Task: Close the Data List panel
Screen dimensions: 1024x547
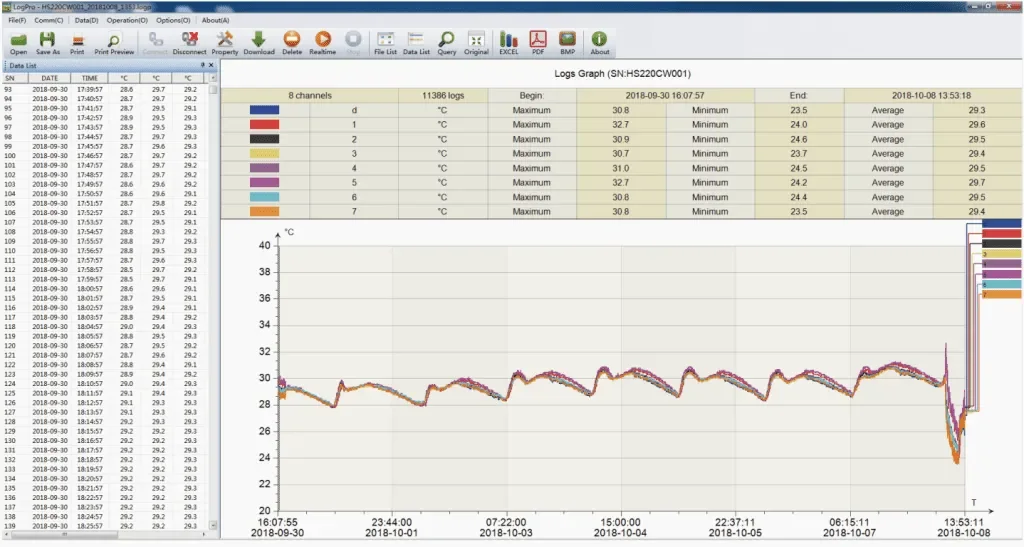Action: [x=211, y=65]
